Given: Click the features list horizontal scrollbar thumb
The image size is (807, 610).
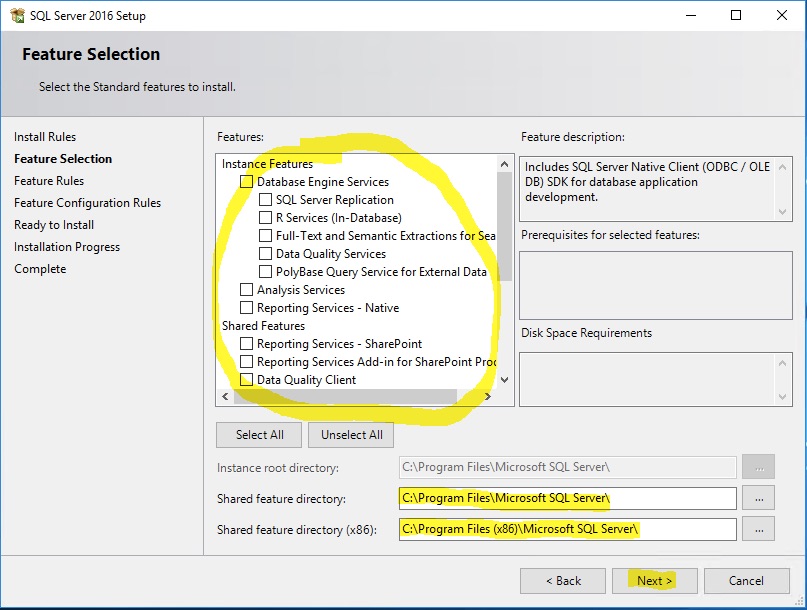Looking at the screenshot, I should click(x=345, y=396).
